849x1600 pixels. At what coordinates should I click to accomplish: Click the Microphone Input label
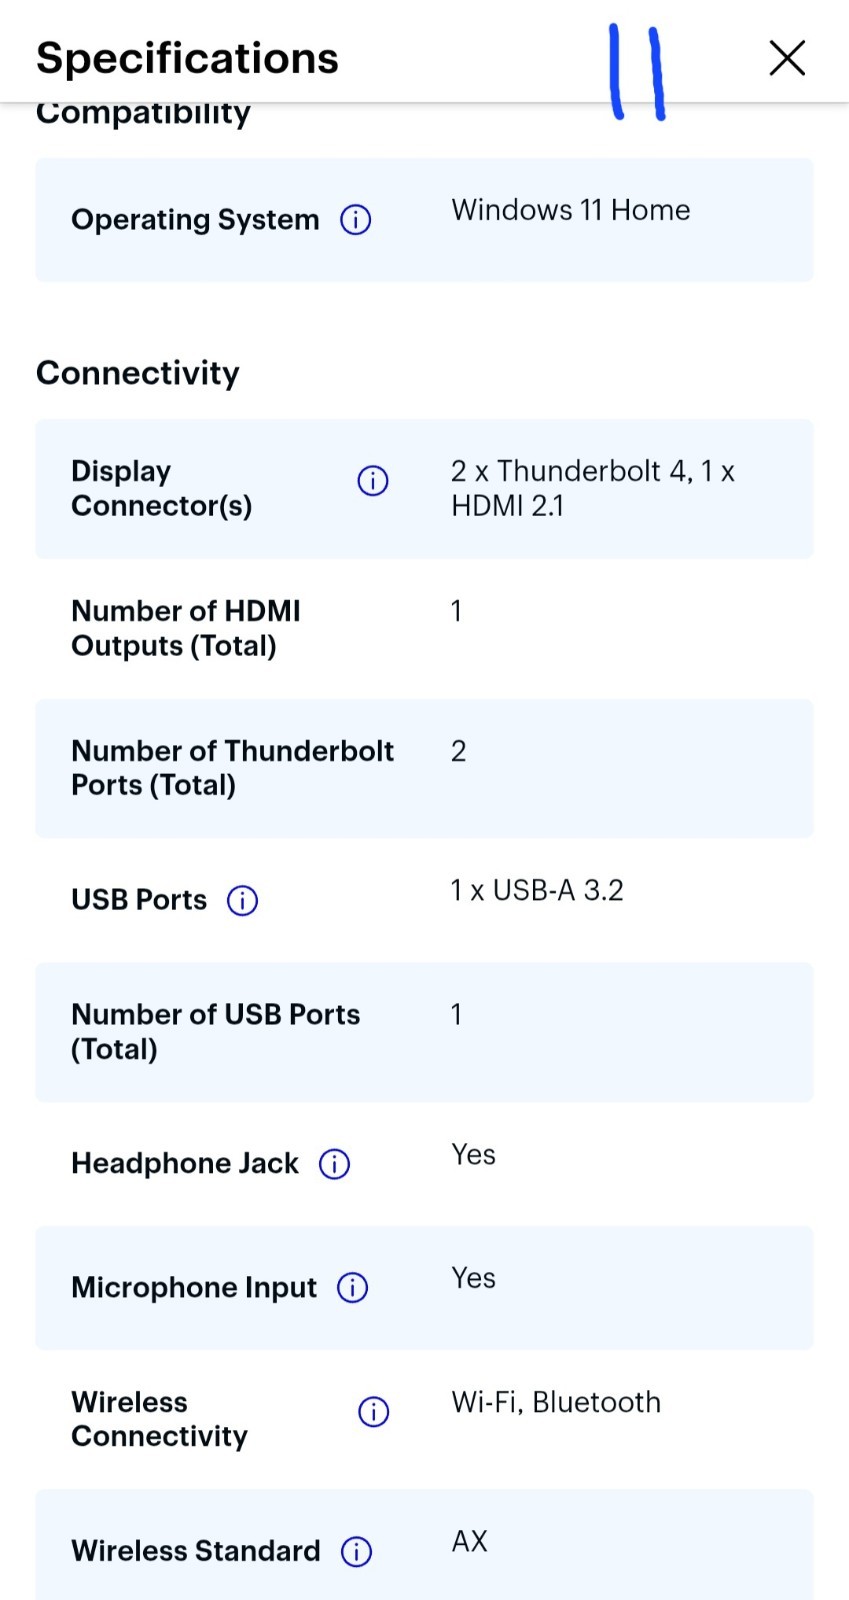(194, 1287)
